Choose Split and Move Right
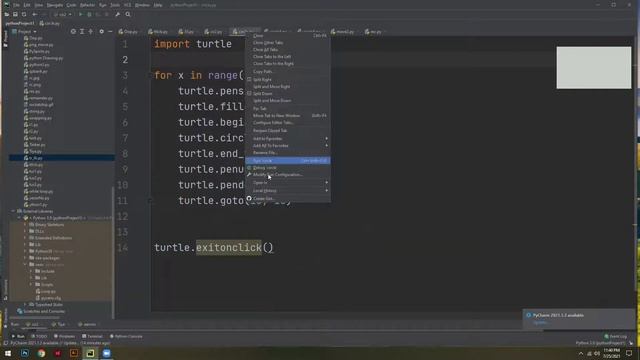Image resolution: width=640 pixels, height=360 pixels. click(x=288, y=87)
